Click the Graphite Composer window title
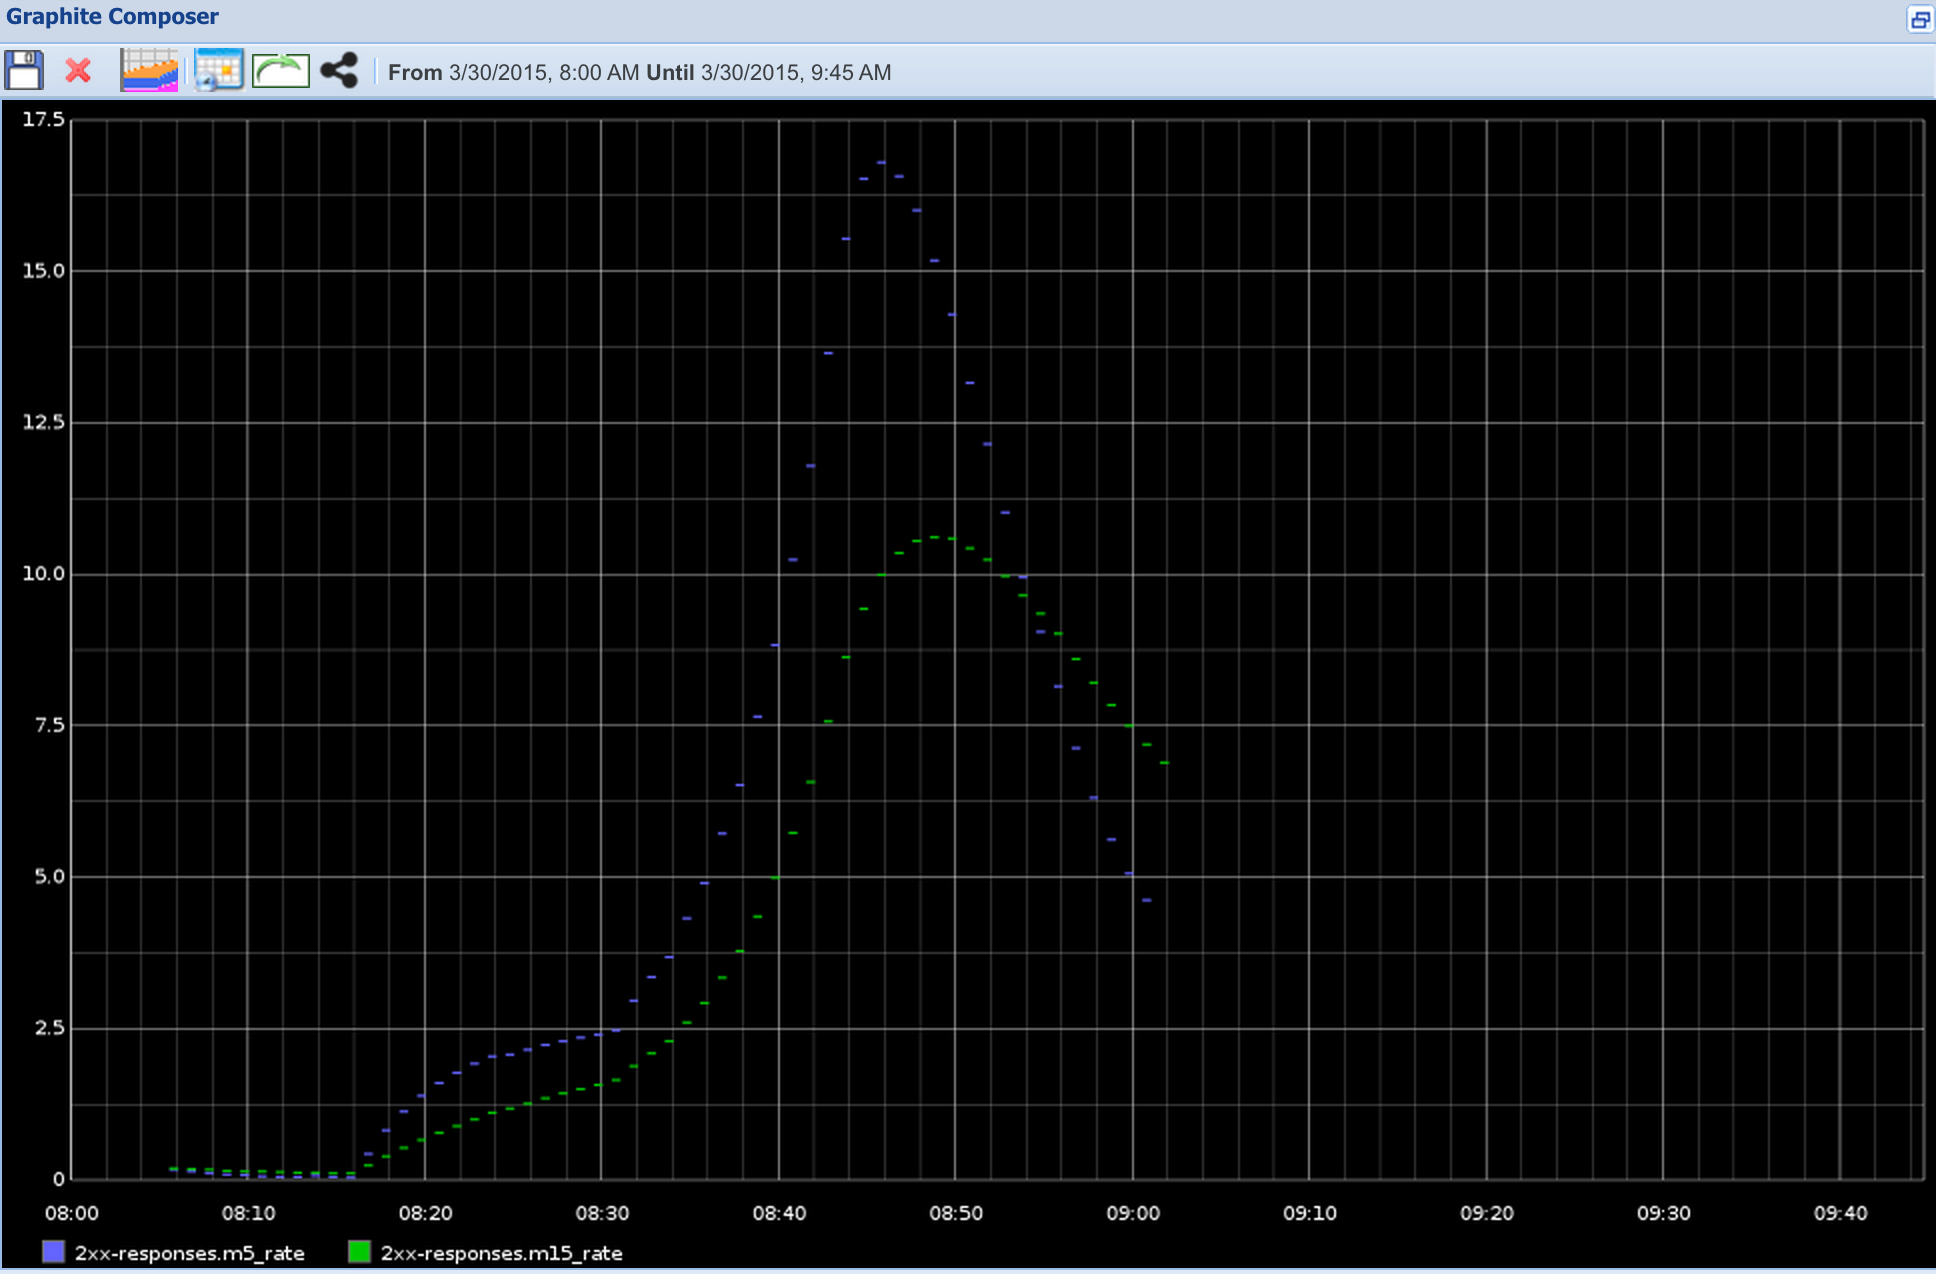 click(x=112, y=17)
